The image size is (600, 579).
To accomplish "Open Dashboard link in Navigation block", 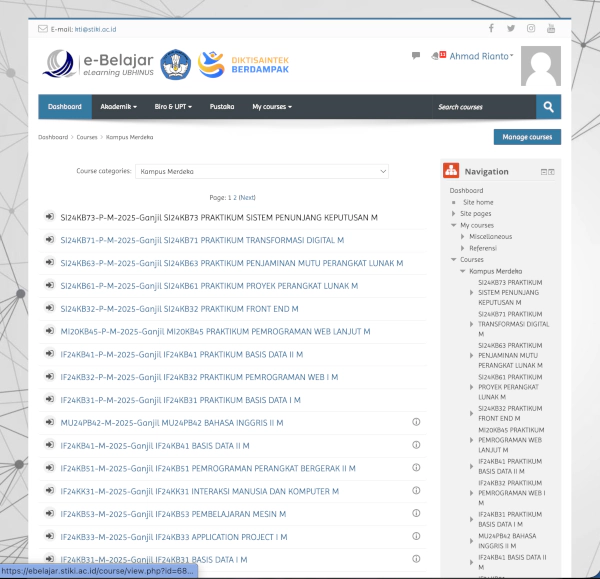I will [466, 190].
